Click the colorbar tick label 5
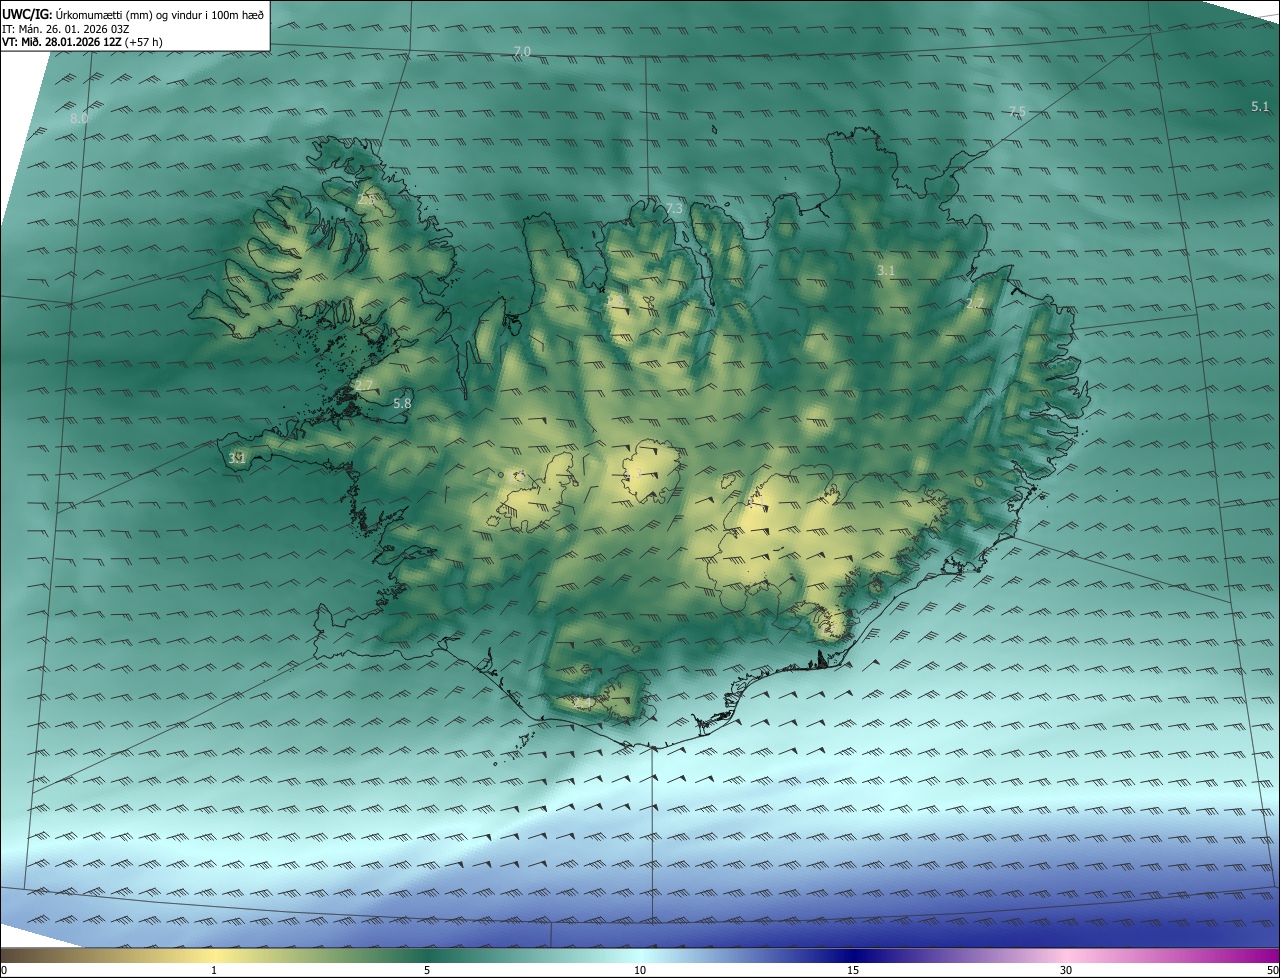 coord(427,970)
